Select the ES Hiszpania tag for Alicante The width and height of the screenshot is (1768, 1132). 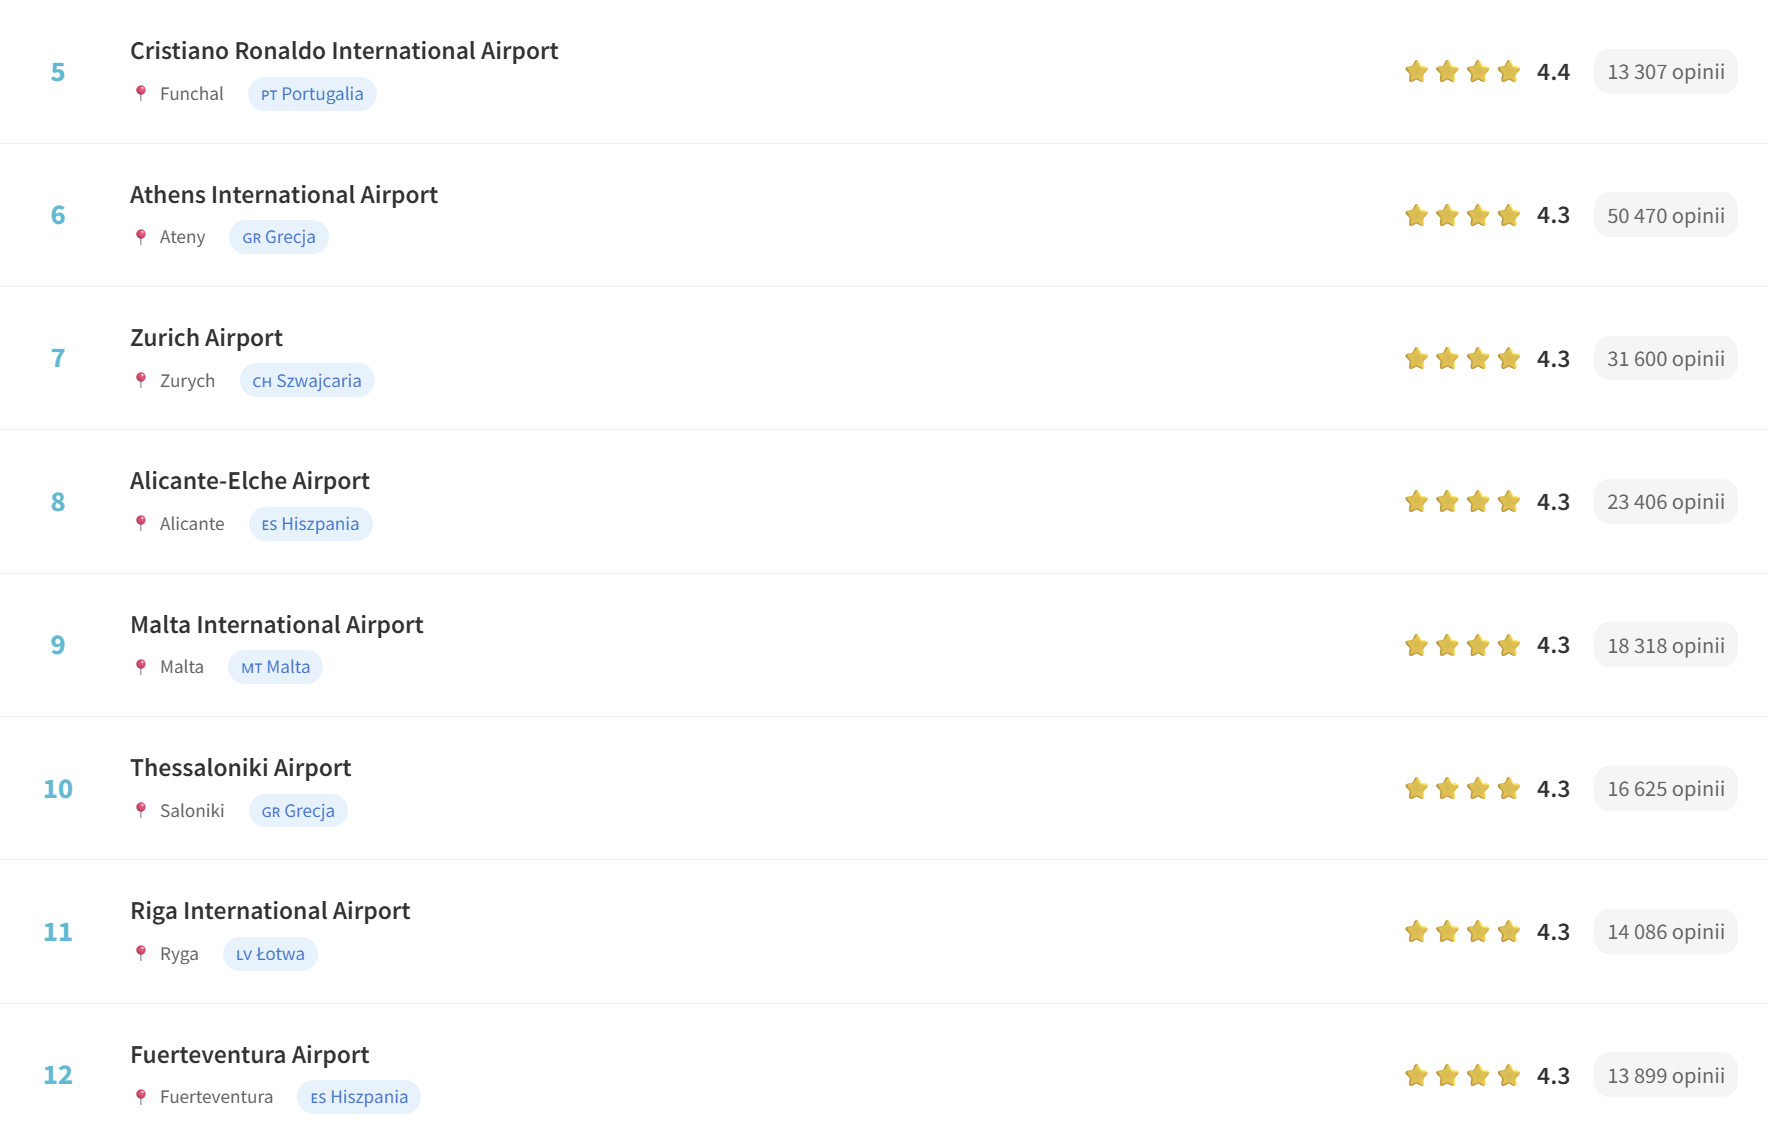coord(310,524)
